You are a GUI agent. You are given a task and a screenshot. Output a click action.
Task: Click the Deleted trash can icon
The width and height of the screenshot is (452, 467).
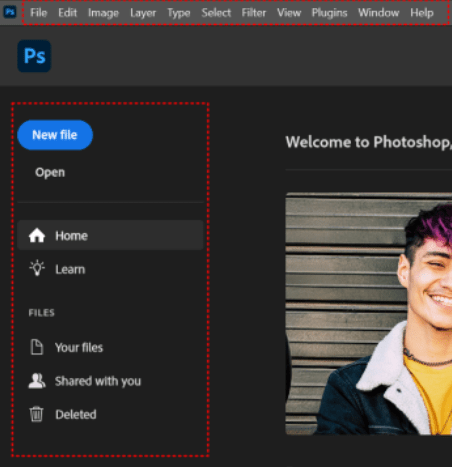click(x=36, y=414)
